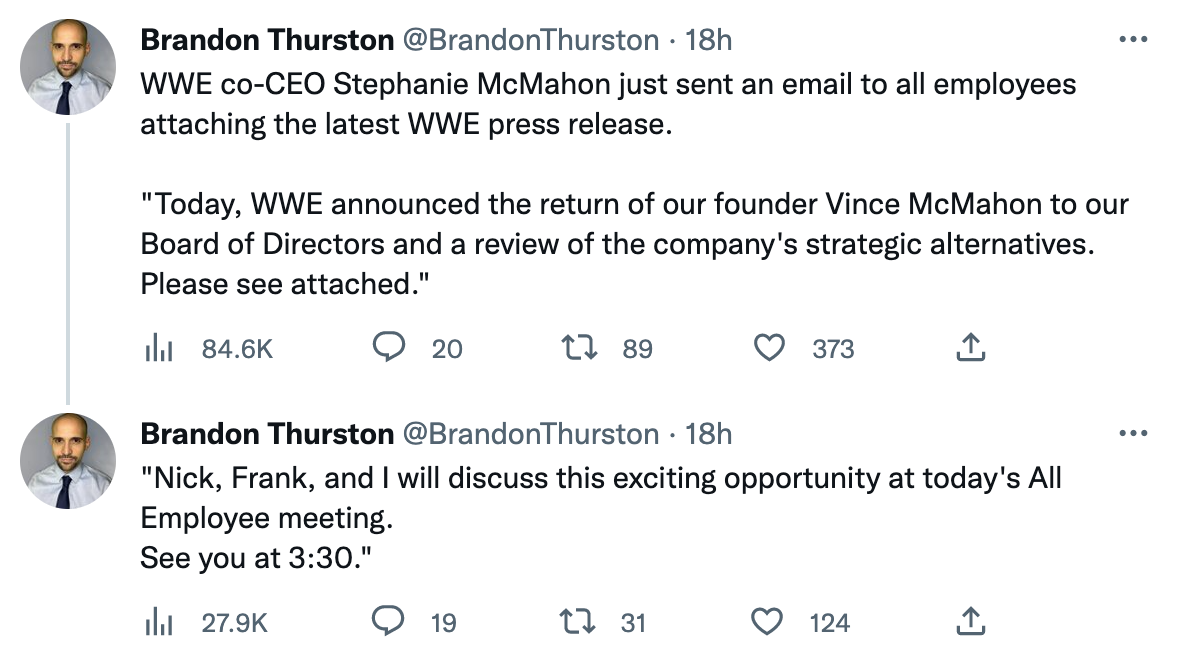Image resolution: width=1178 pixels, height=660 pixels.
Task: Click the reply icon on the first tweet
Action: click(390, 347)
